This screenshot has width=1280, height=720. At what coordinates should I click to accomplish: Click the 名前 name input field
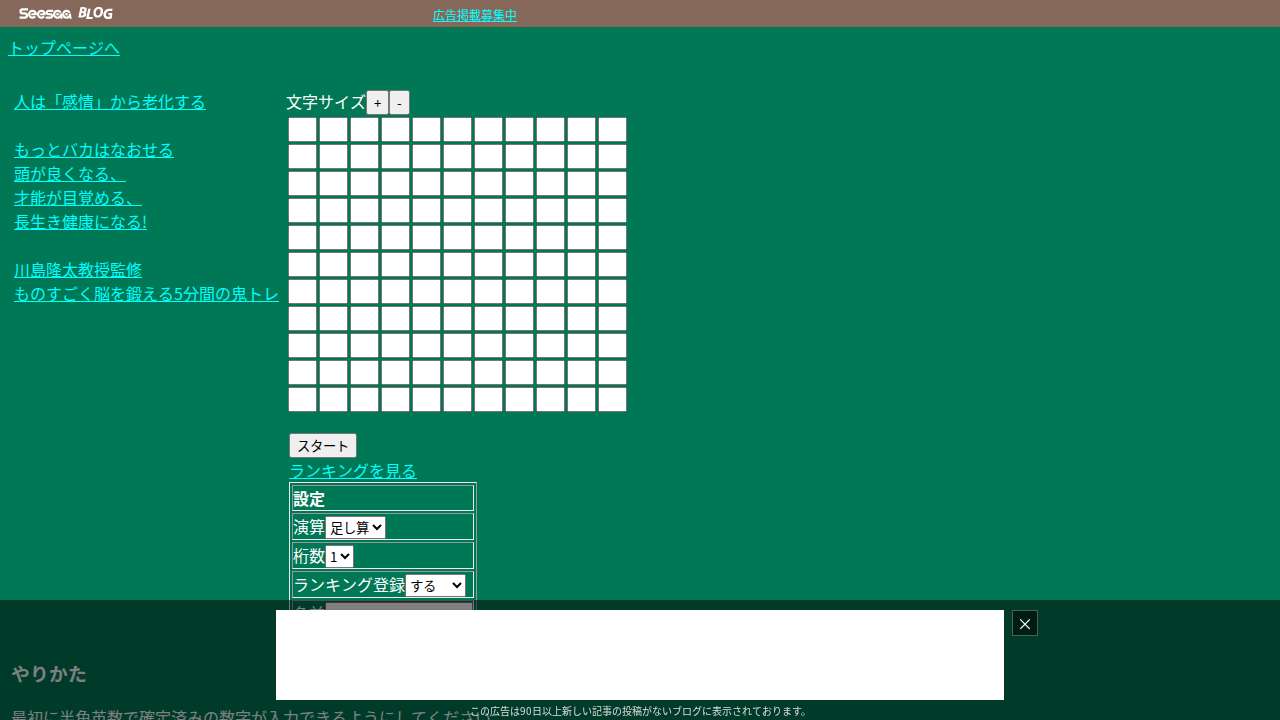click(399, 606)
